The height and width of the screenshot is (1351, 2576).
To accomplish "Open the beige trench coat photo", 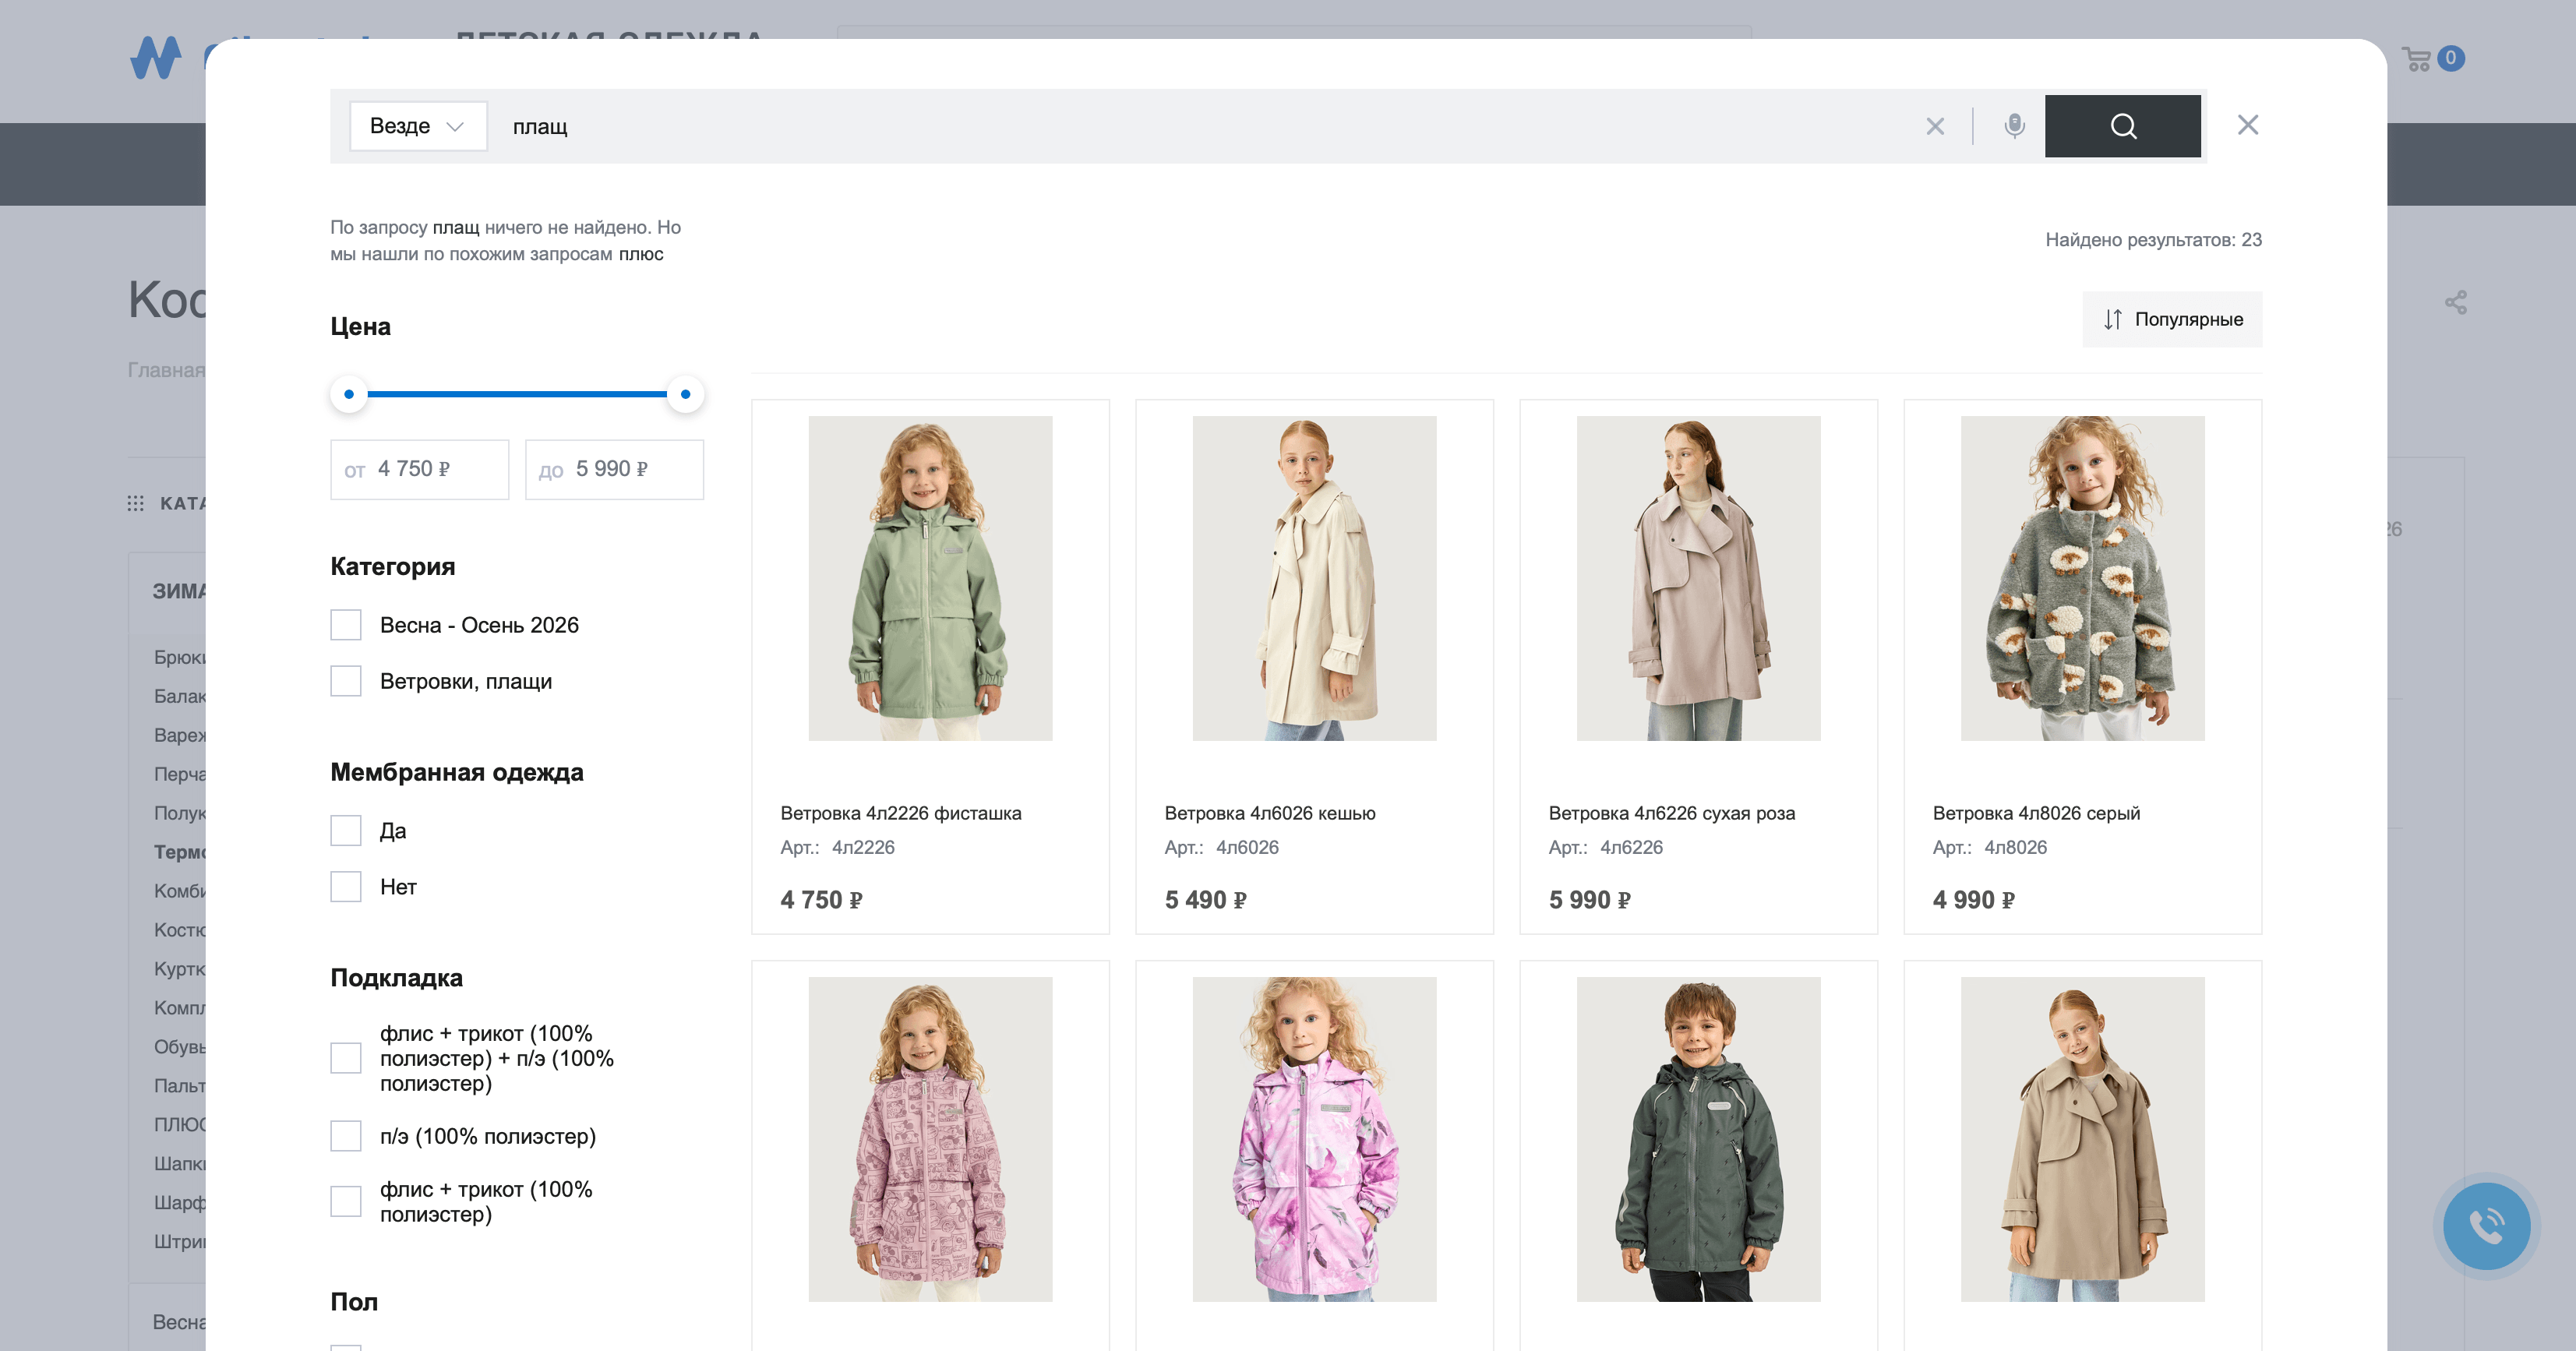I will [2082, 1139].
